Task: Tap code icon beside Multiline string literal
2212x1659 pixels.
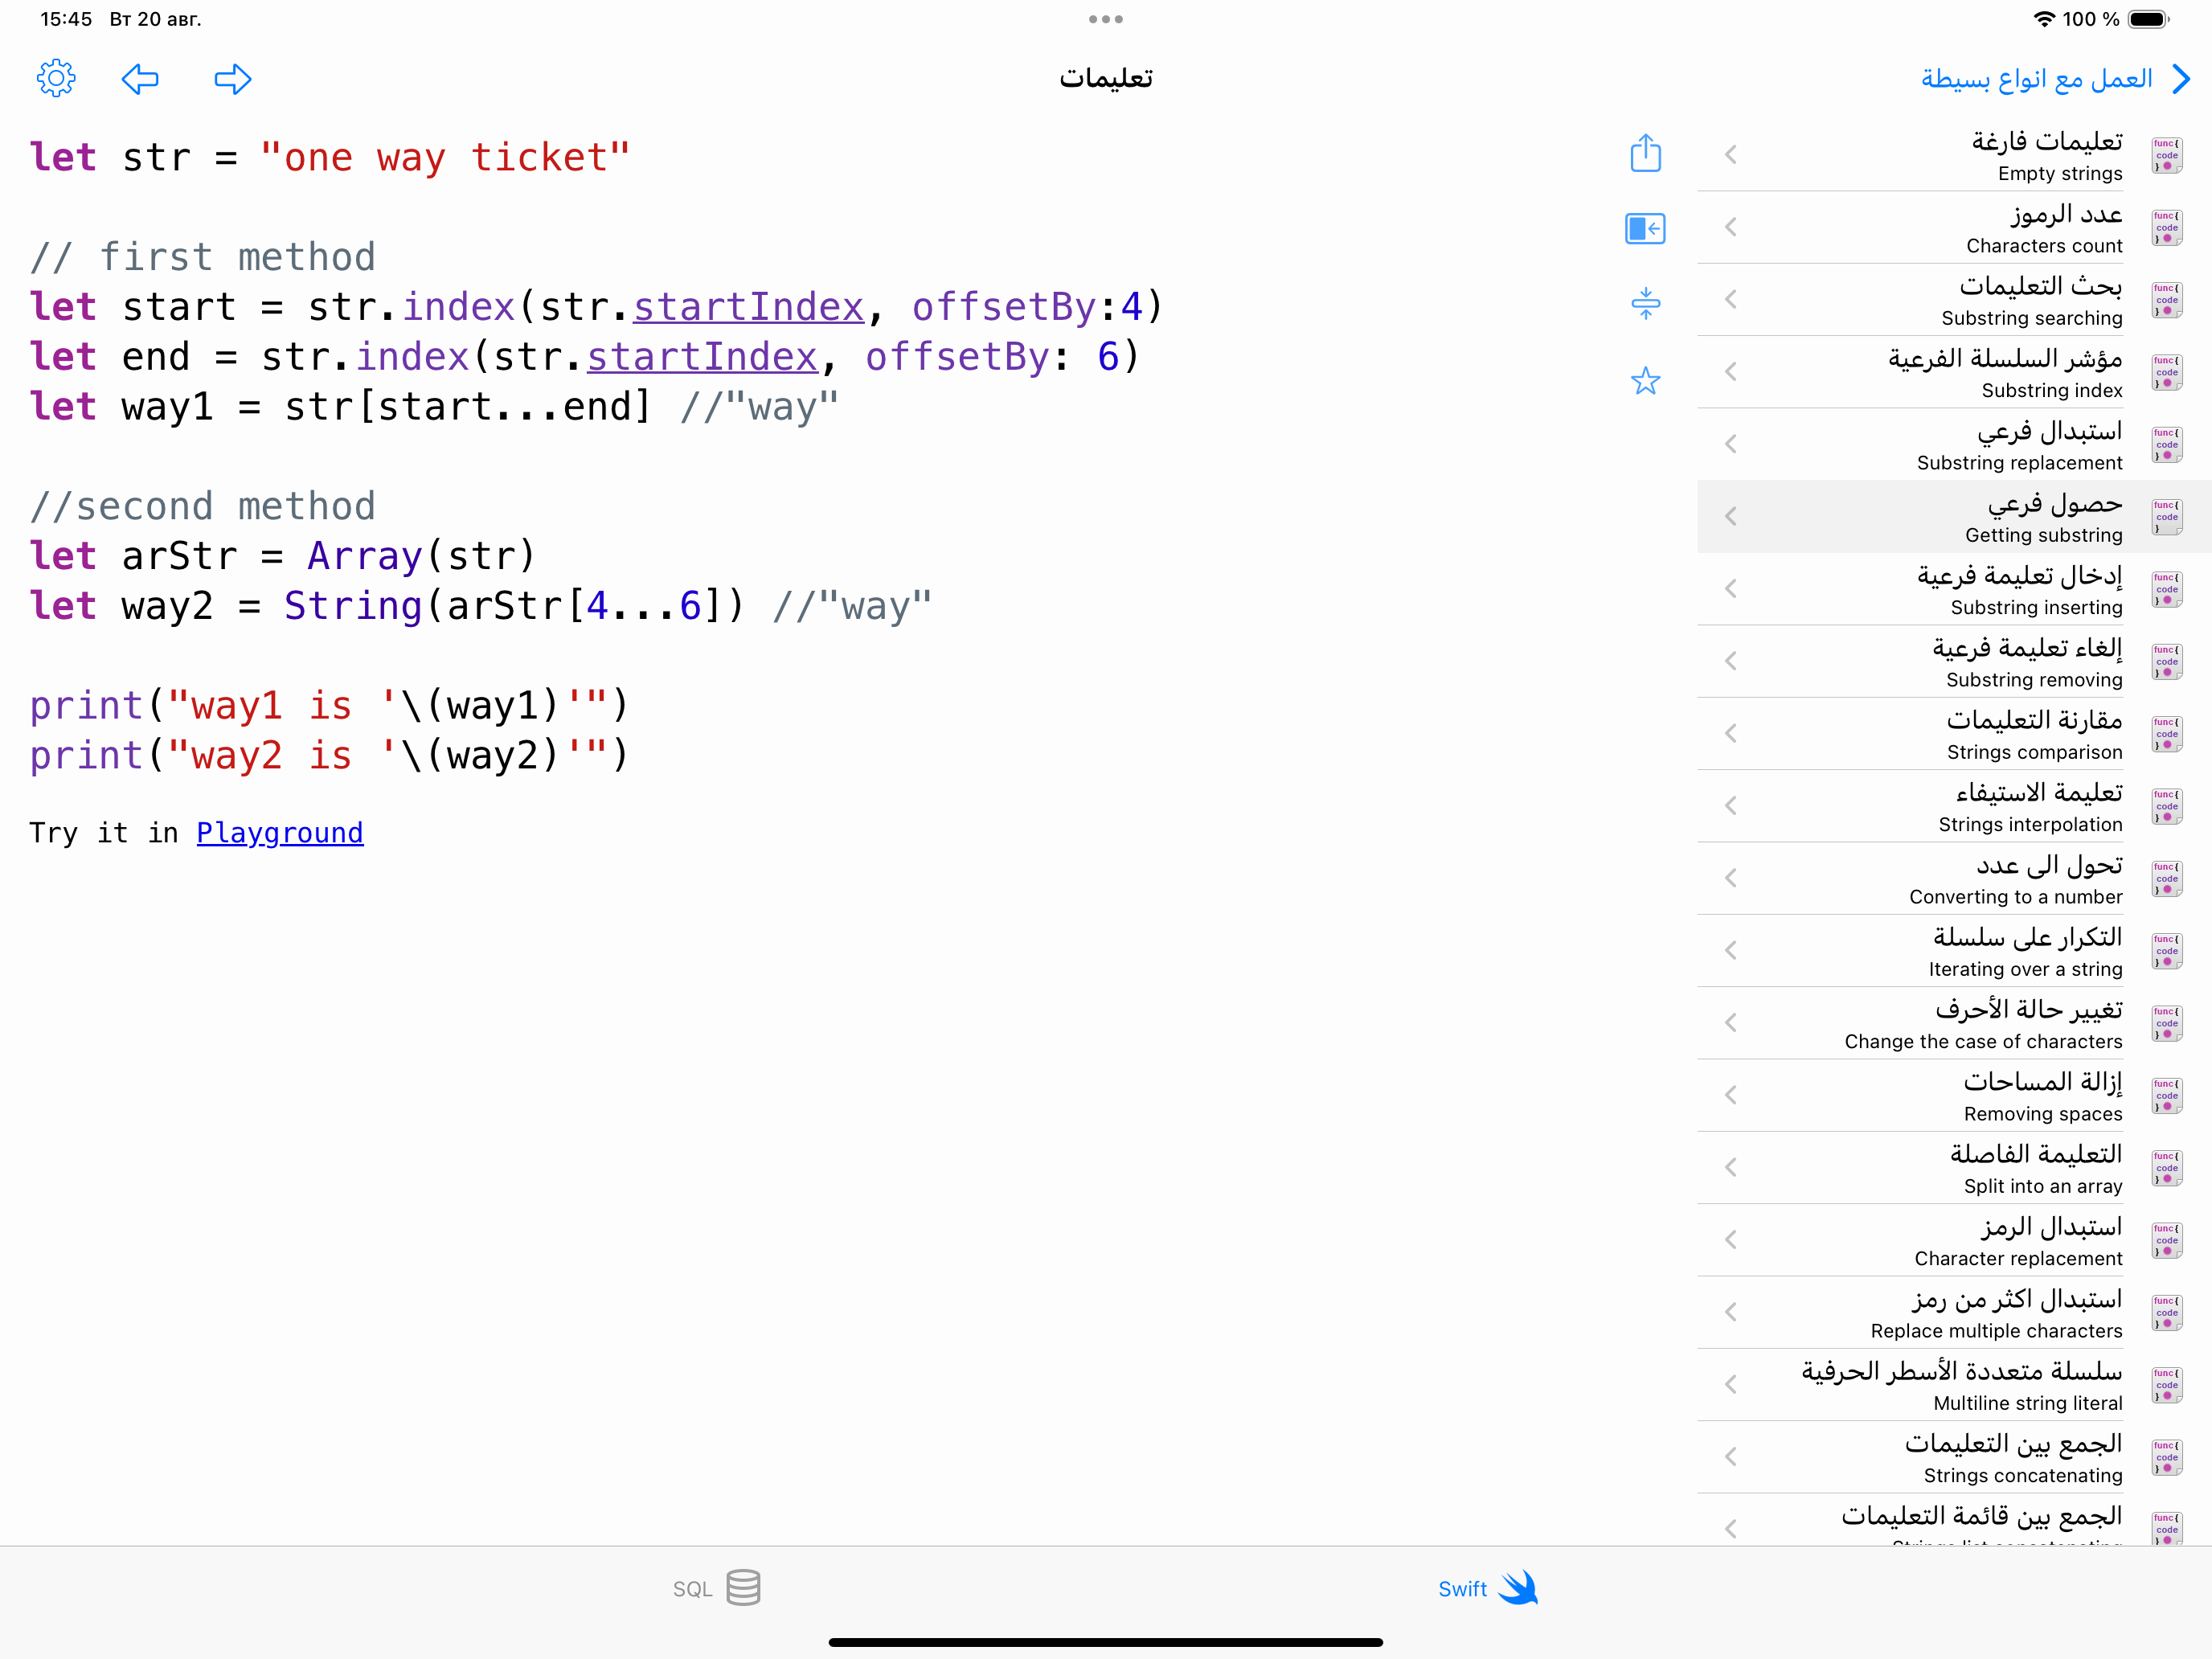Action: [x=2167, y=1384]
